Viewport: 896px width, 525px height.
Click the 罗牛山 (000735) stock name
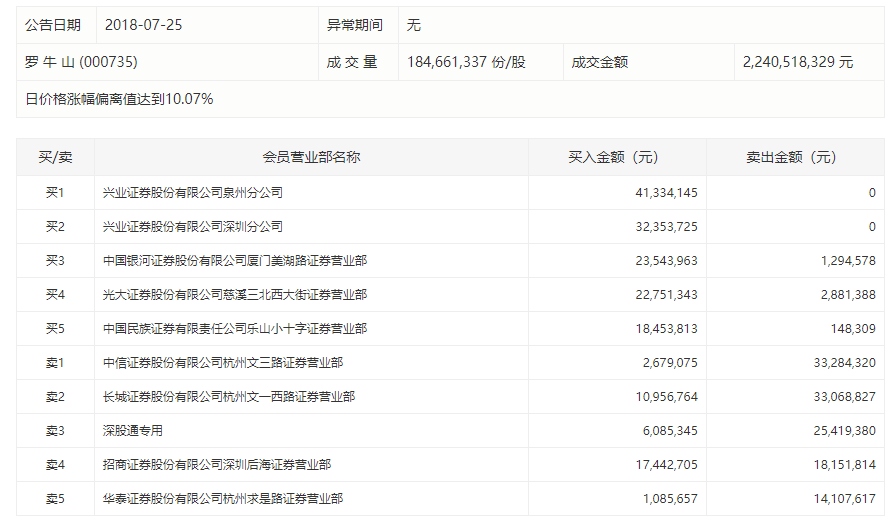[81, 62]
